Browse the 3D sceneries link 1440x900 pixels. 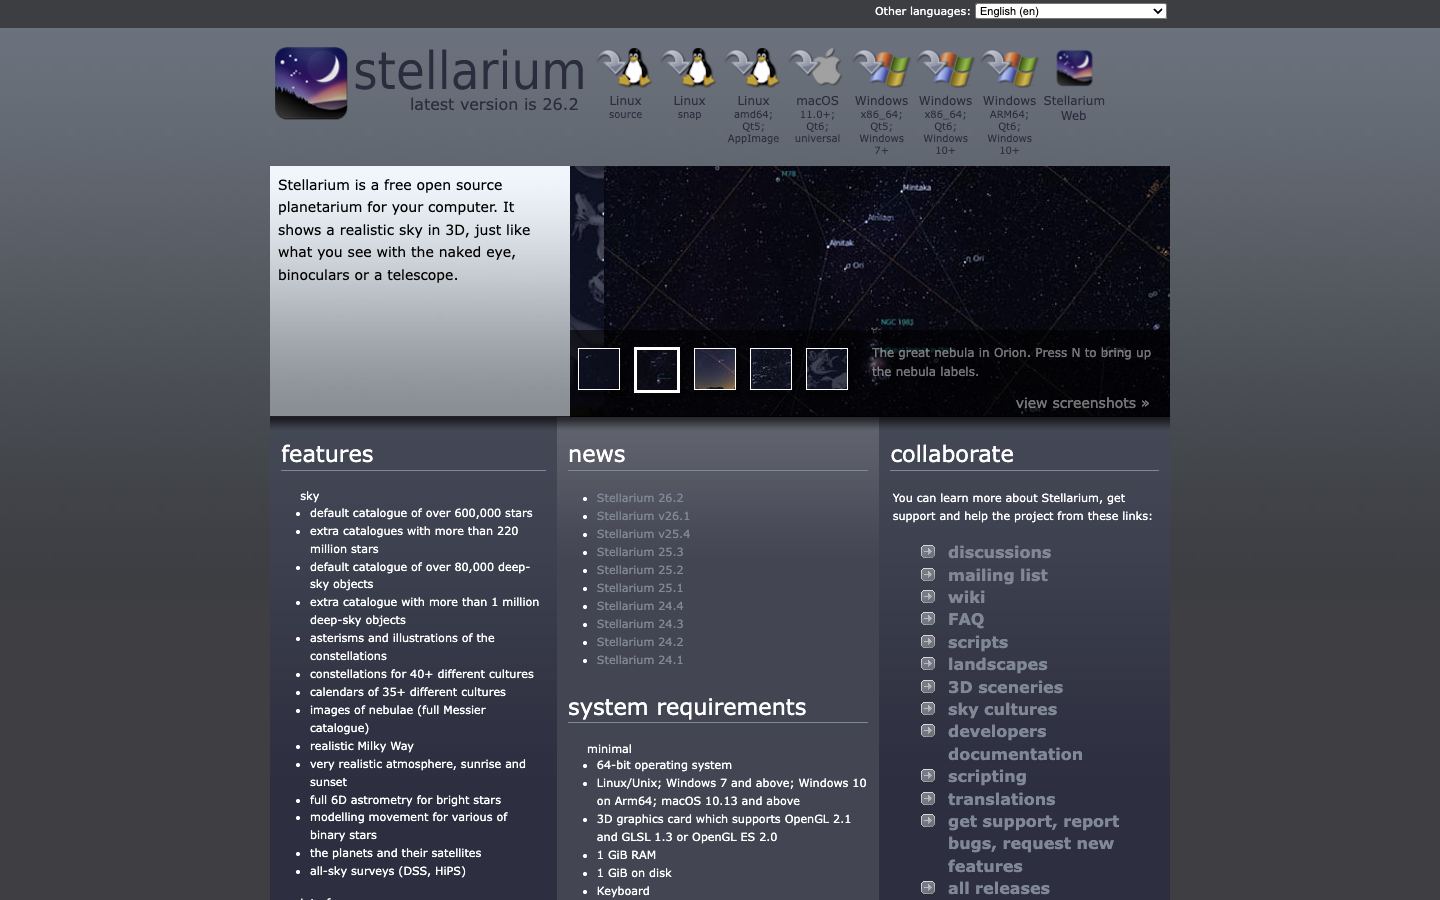[x=1005, y=687]
